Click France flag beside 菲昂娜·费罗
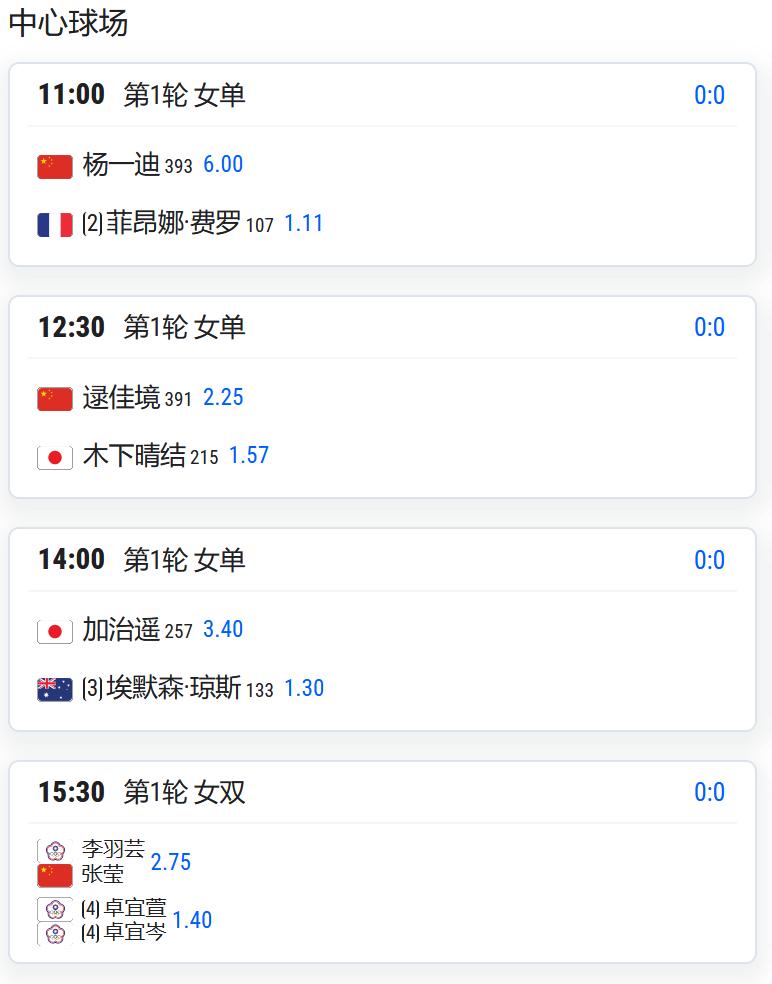772x984 pixels. [55, 225]
